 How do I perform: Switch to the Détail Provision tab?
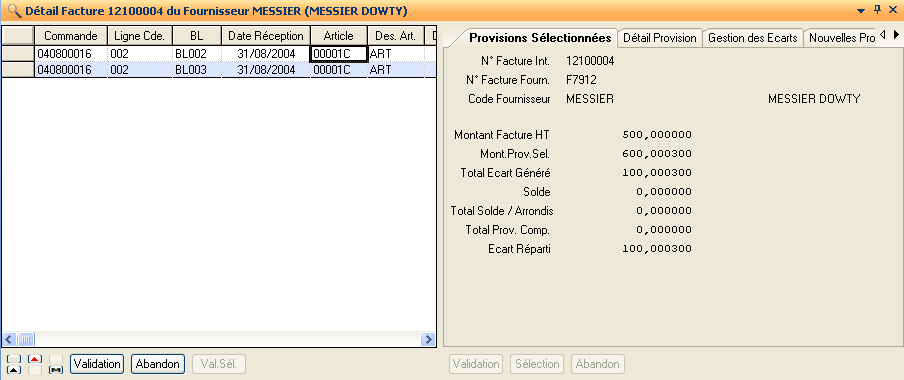(660, 38)
